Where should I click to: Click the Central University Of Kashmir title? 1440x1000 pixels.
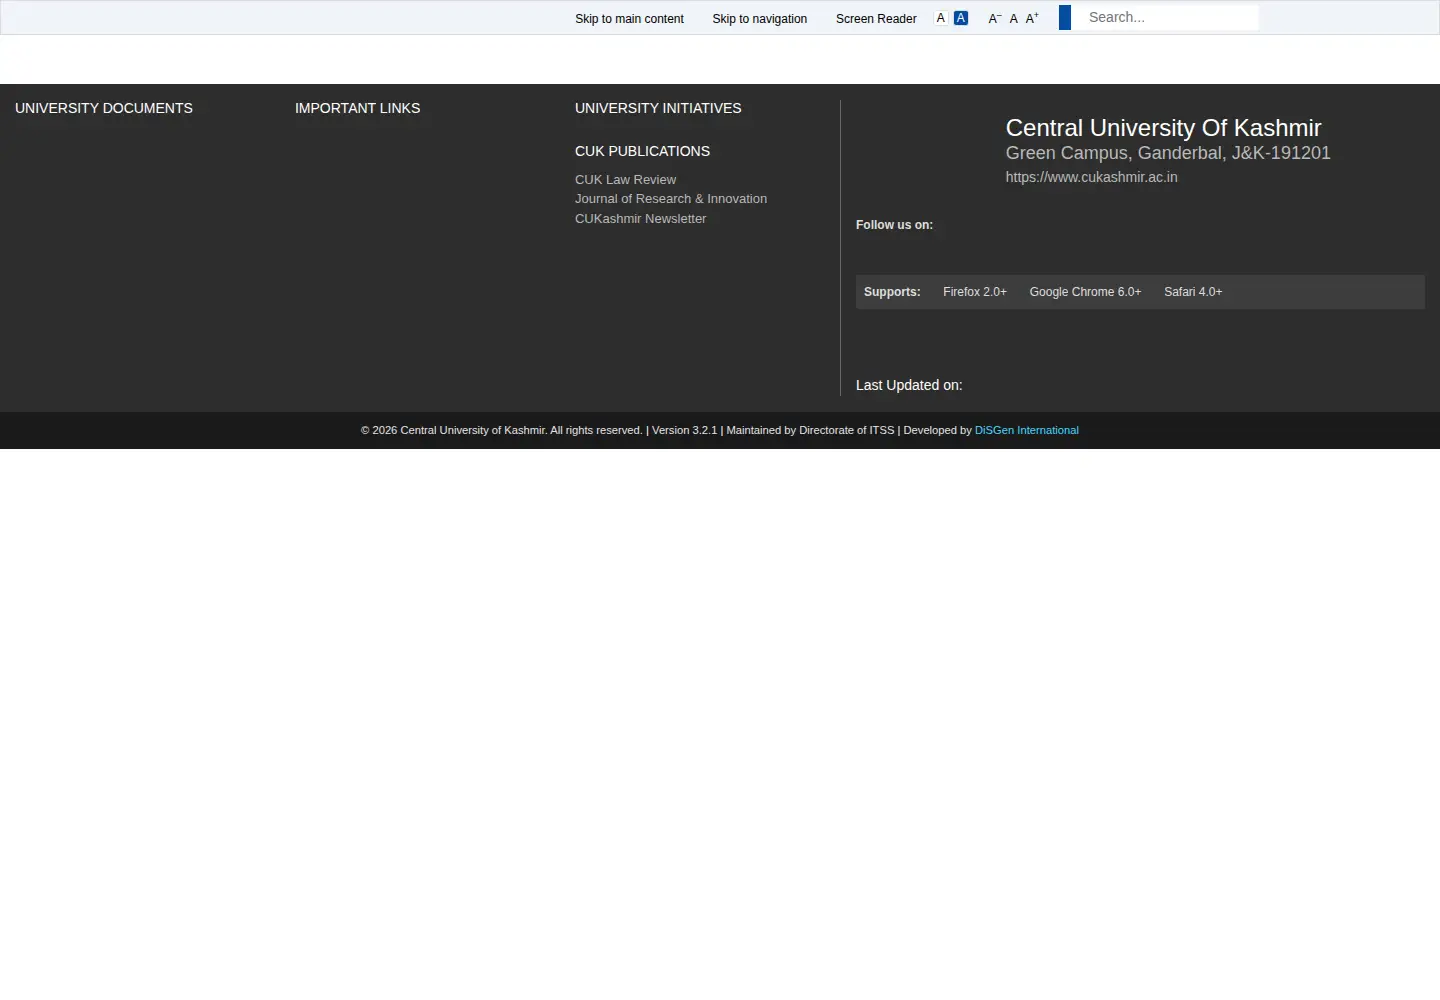click(x=1163, y=128)
